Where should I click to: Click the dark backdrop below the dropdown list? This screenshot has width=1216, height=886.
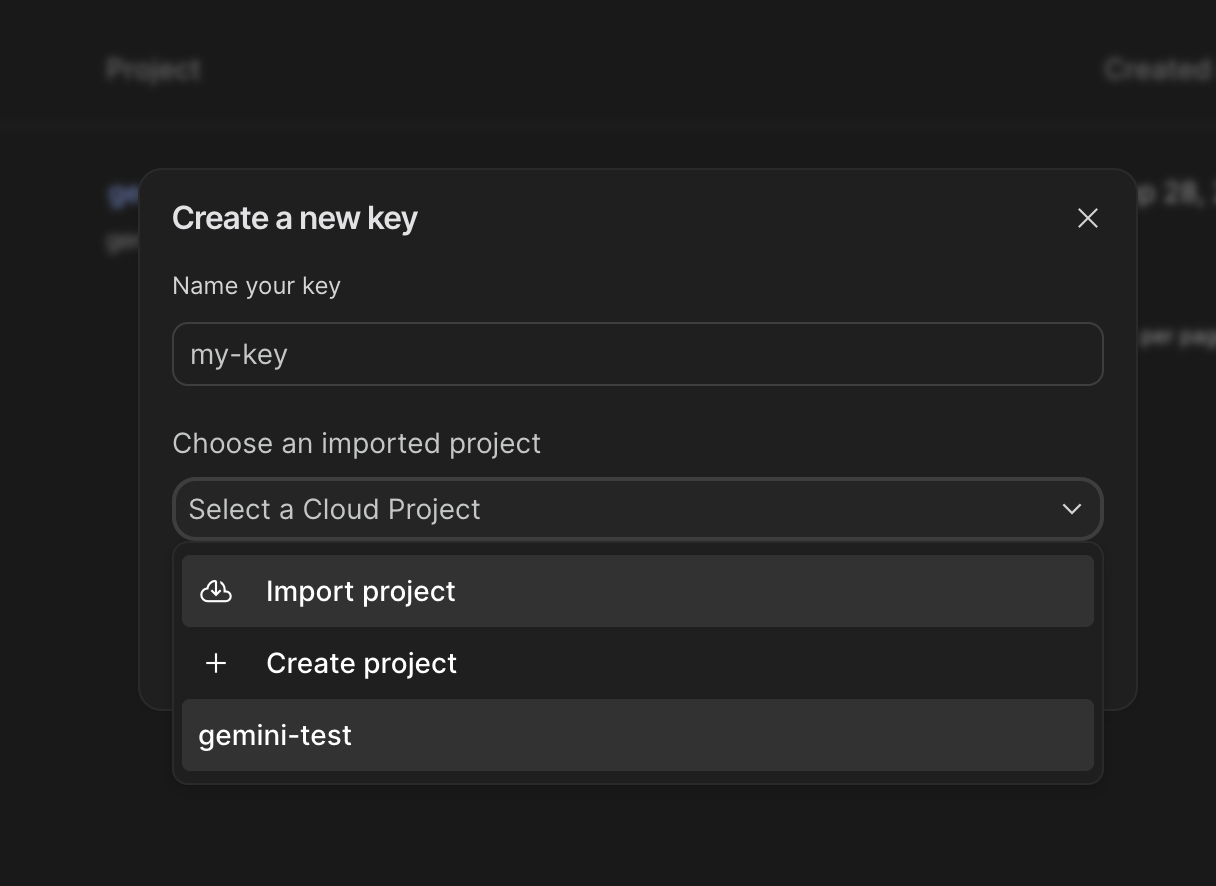coord(637,835)
